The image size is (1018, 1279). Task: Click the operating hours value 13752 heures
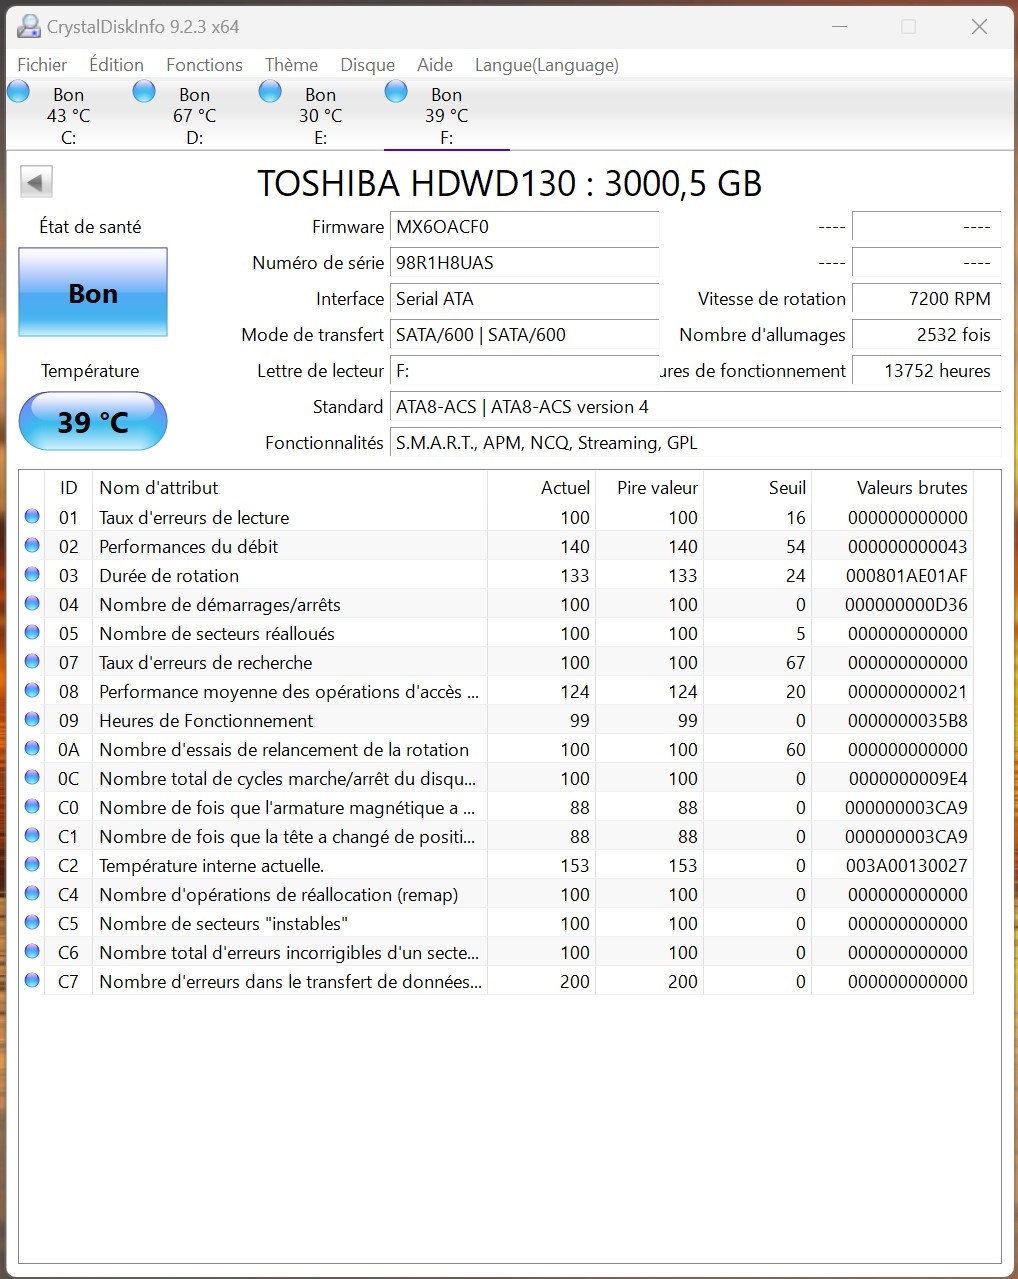926,371
